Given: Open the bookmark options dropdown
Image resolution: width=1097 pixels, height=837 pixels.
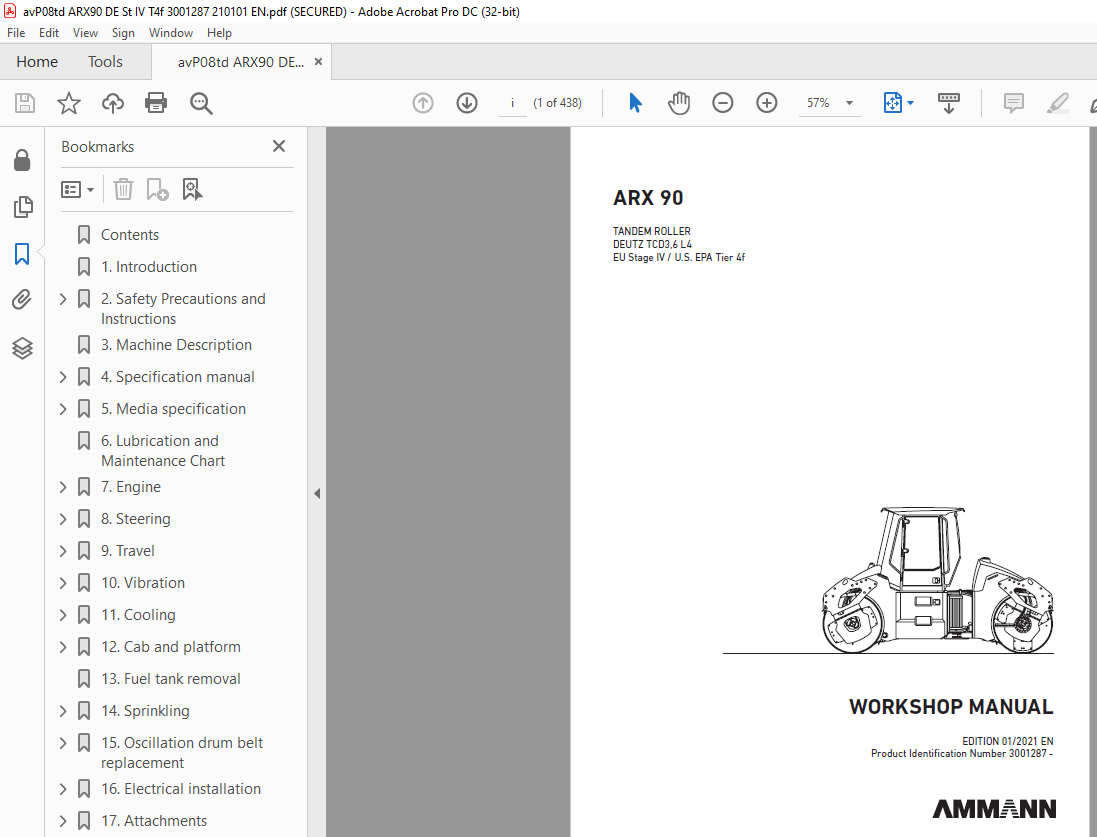Looking at the screenshot, I should pyautogui.click(x=78, y=189).
